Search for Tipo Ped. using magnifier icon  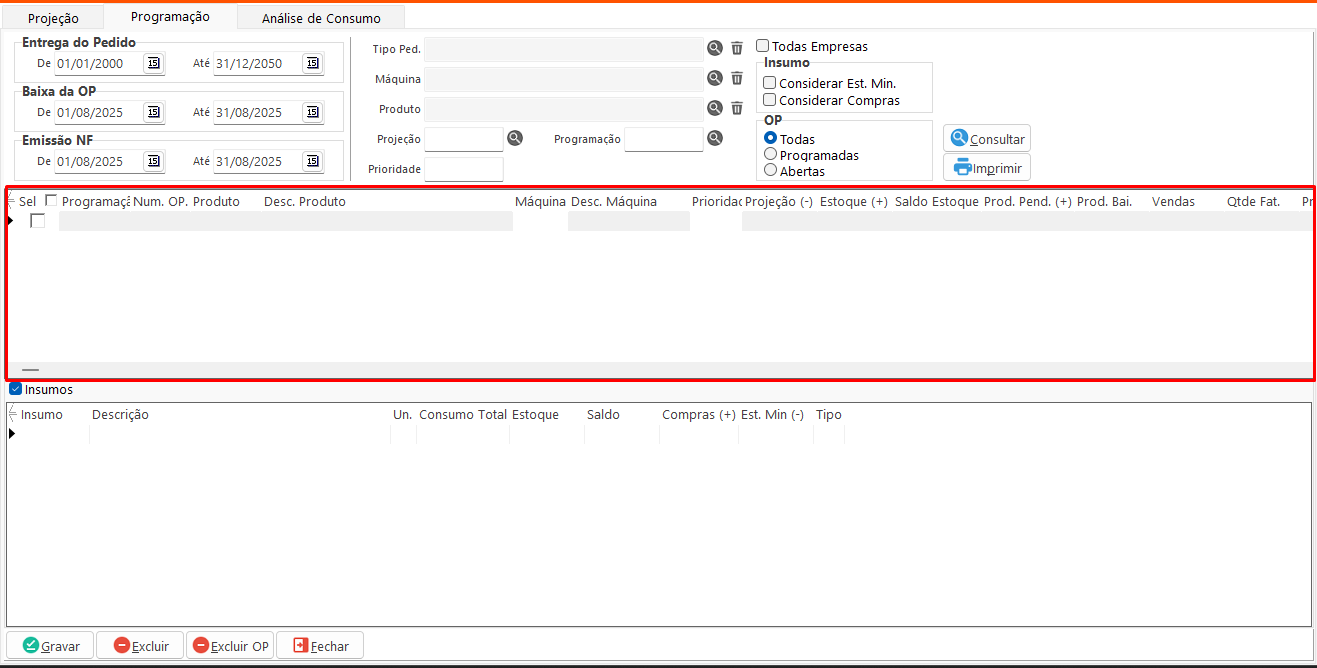tap(715, 48)
